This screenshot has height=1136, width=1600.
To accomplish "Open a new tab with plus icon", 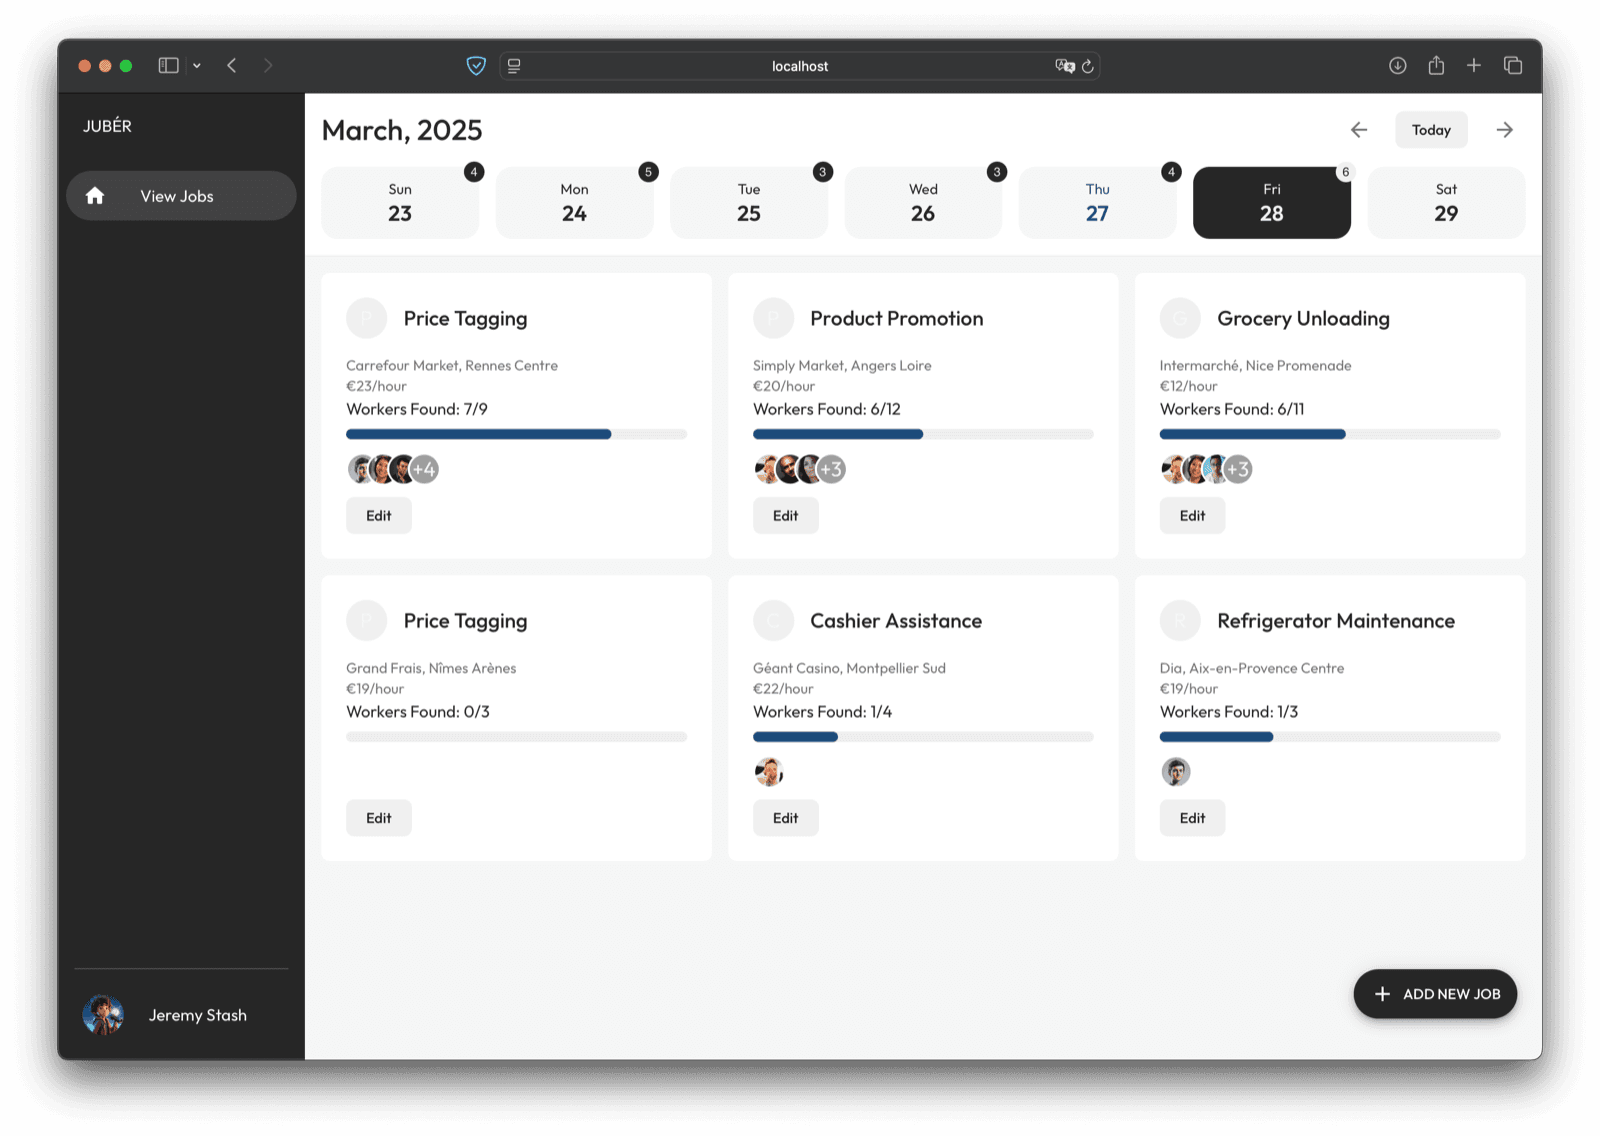I will pyautogui.click(x=1474, y=66).
